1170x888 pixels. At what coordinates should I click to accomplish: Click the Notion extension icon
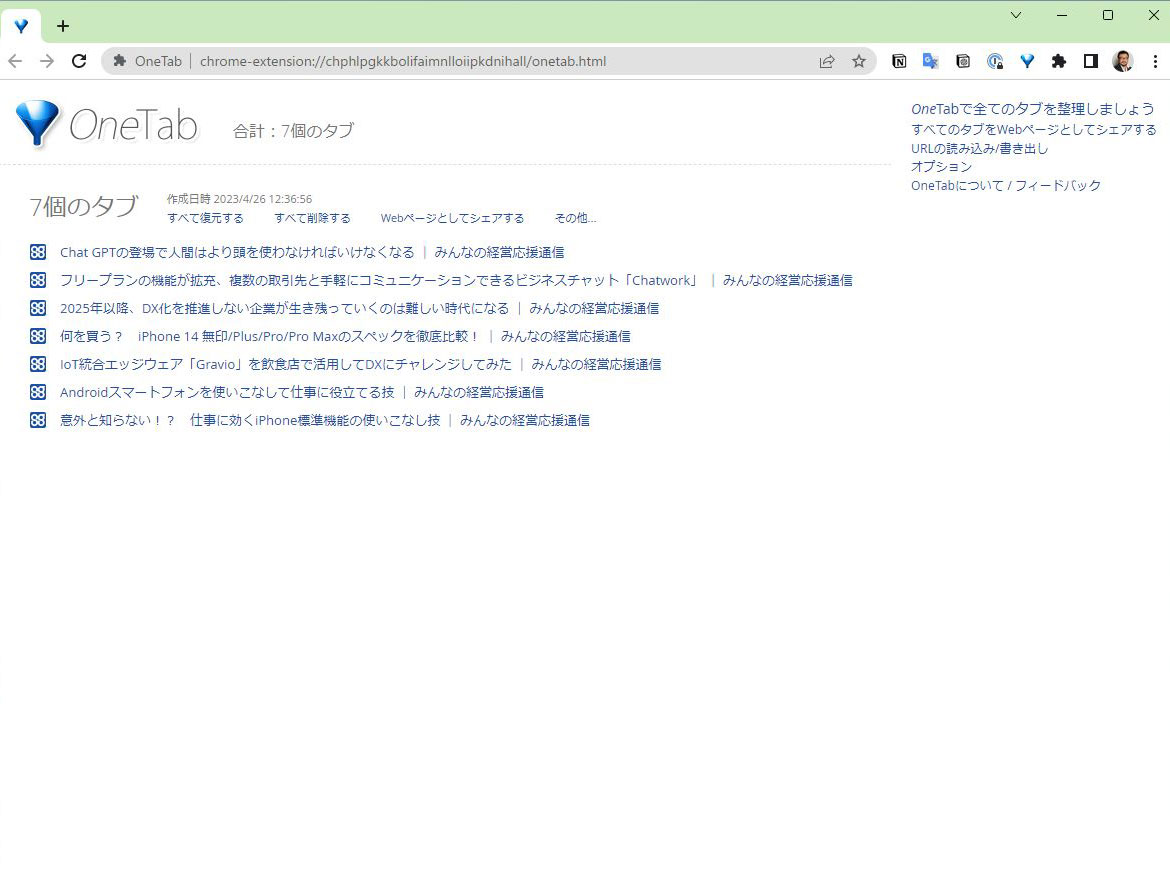coord(899,61)
